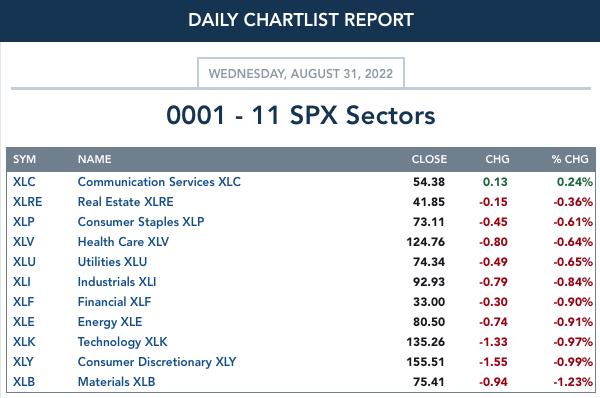Image resolution: width=600 pixels, height=398 pixels.
Task: Open Energy XLE link
Action: tap(110, 322)
